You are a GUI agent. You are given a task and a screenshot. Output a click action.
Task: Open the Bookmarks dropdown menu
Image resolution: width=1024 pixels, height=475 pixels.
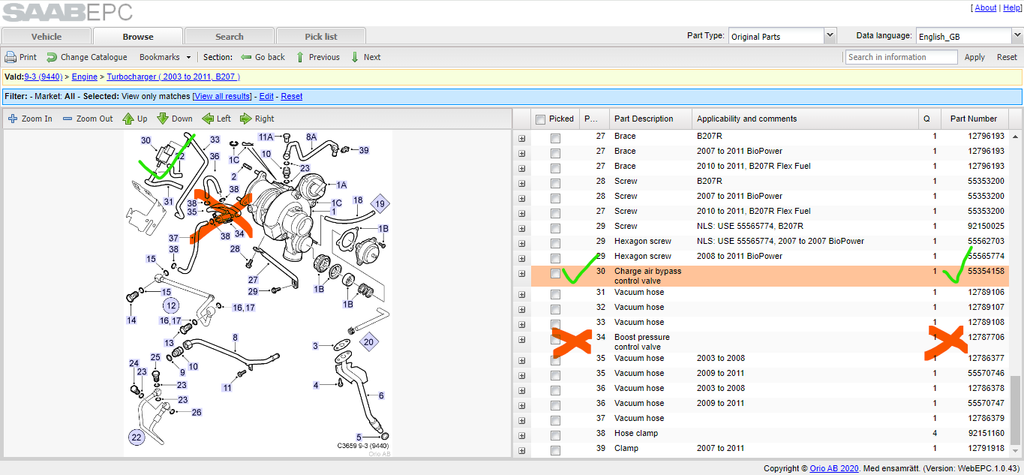tap(165, 57)
